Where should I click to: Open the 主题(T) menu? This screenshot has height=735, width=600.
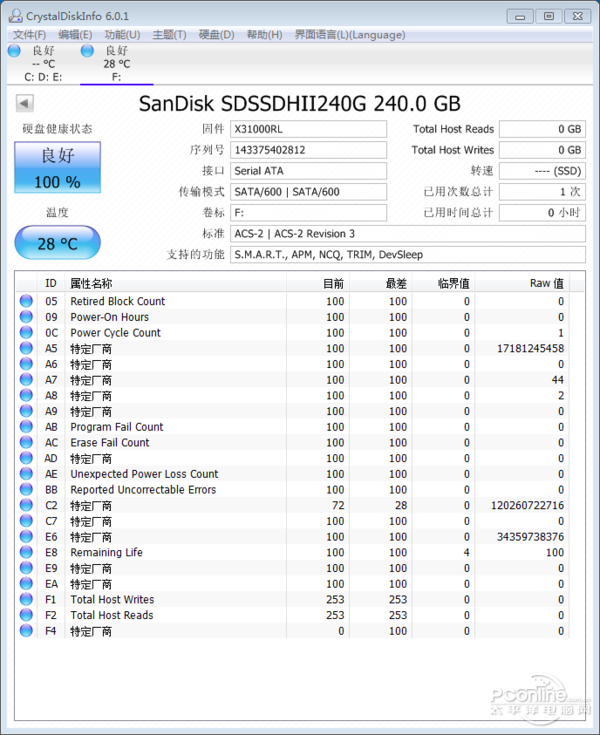tap(169, 34)
